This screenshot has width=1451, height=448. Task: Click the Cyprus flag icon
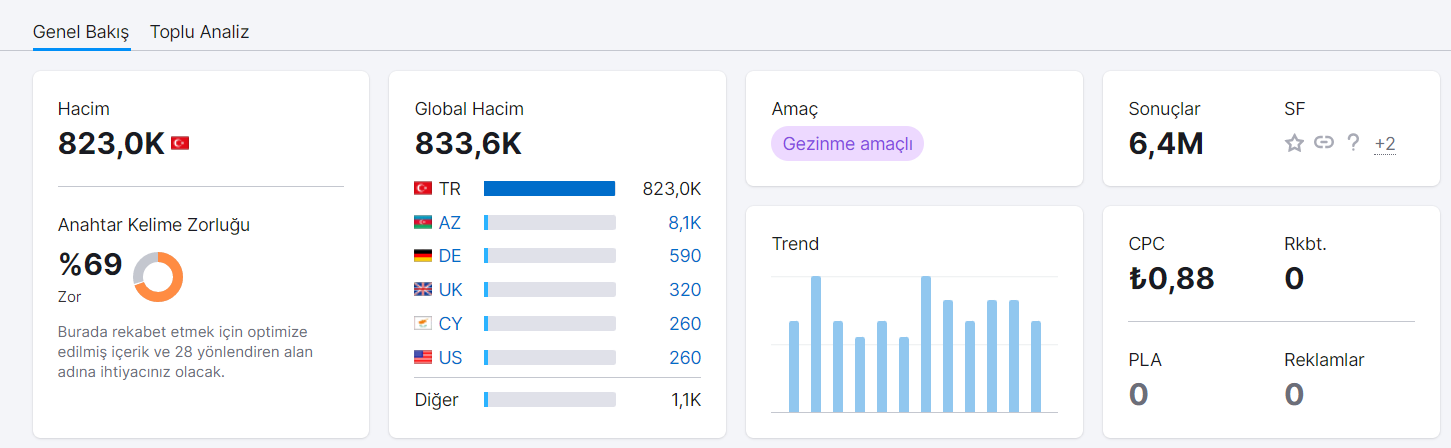click(x=423, y=324)
